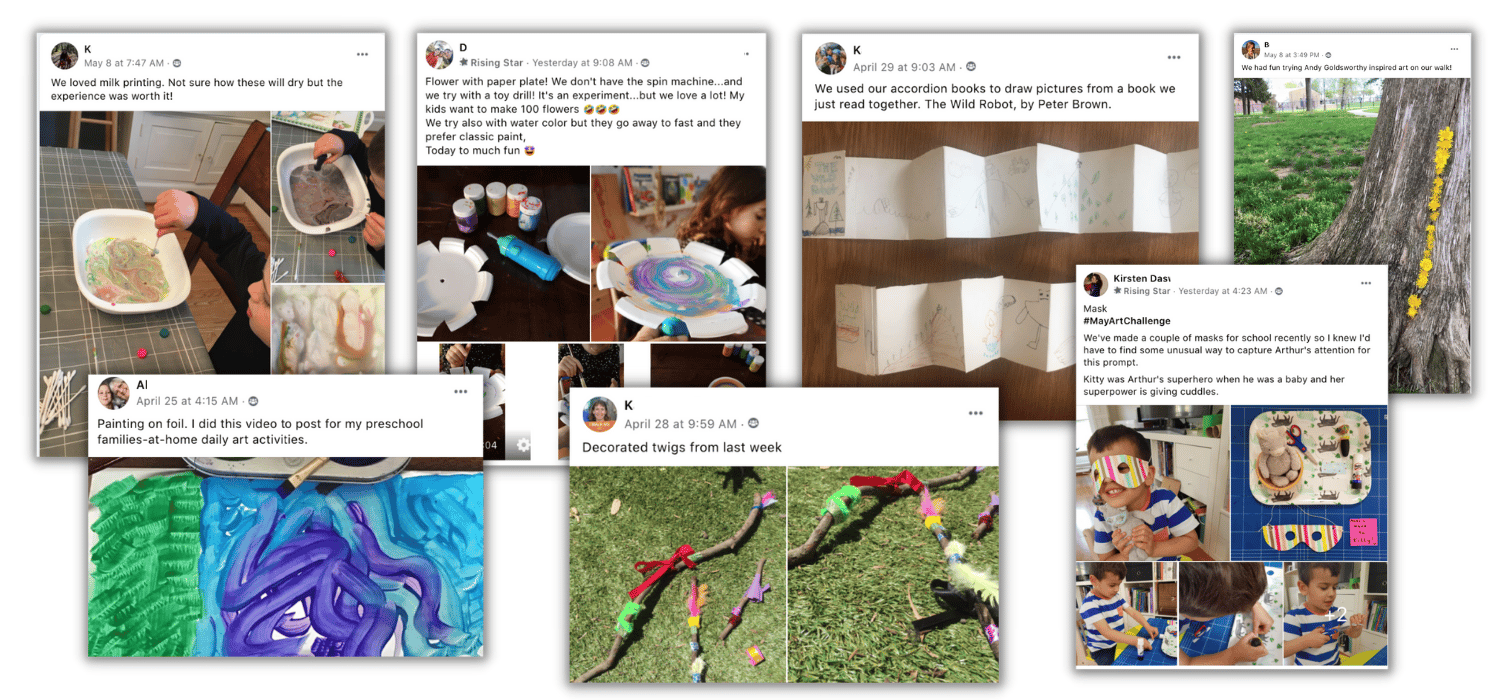Click profile avatar on accordion books post
Screen dimensions: 1500x700
coord(830,58)
